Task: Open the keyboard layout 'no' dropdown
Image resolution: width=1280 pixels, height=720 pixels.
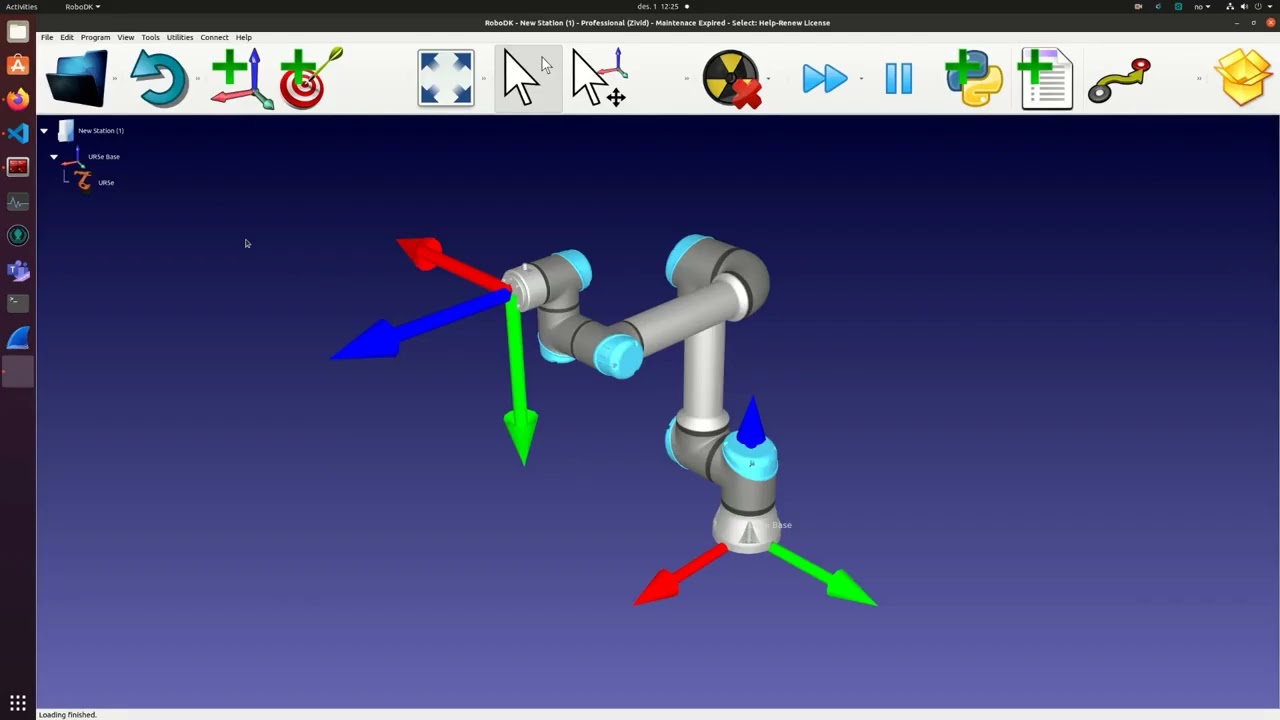Action: point(1202,6)
